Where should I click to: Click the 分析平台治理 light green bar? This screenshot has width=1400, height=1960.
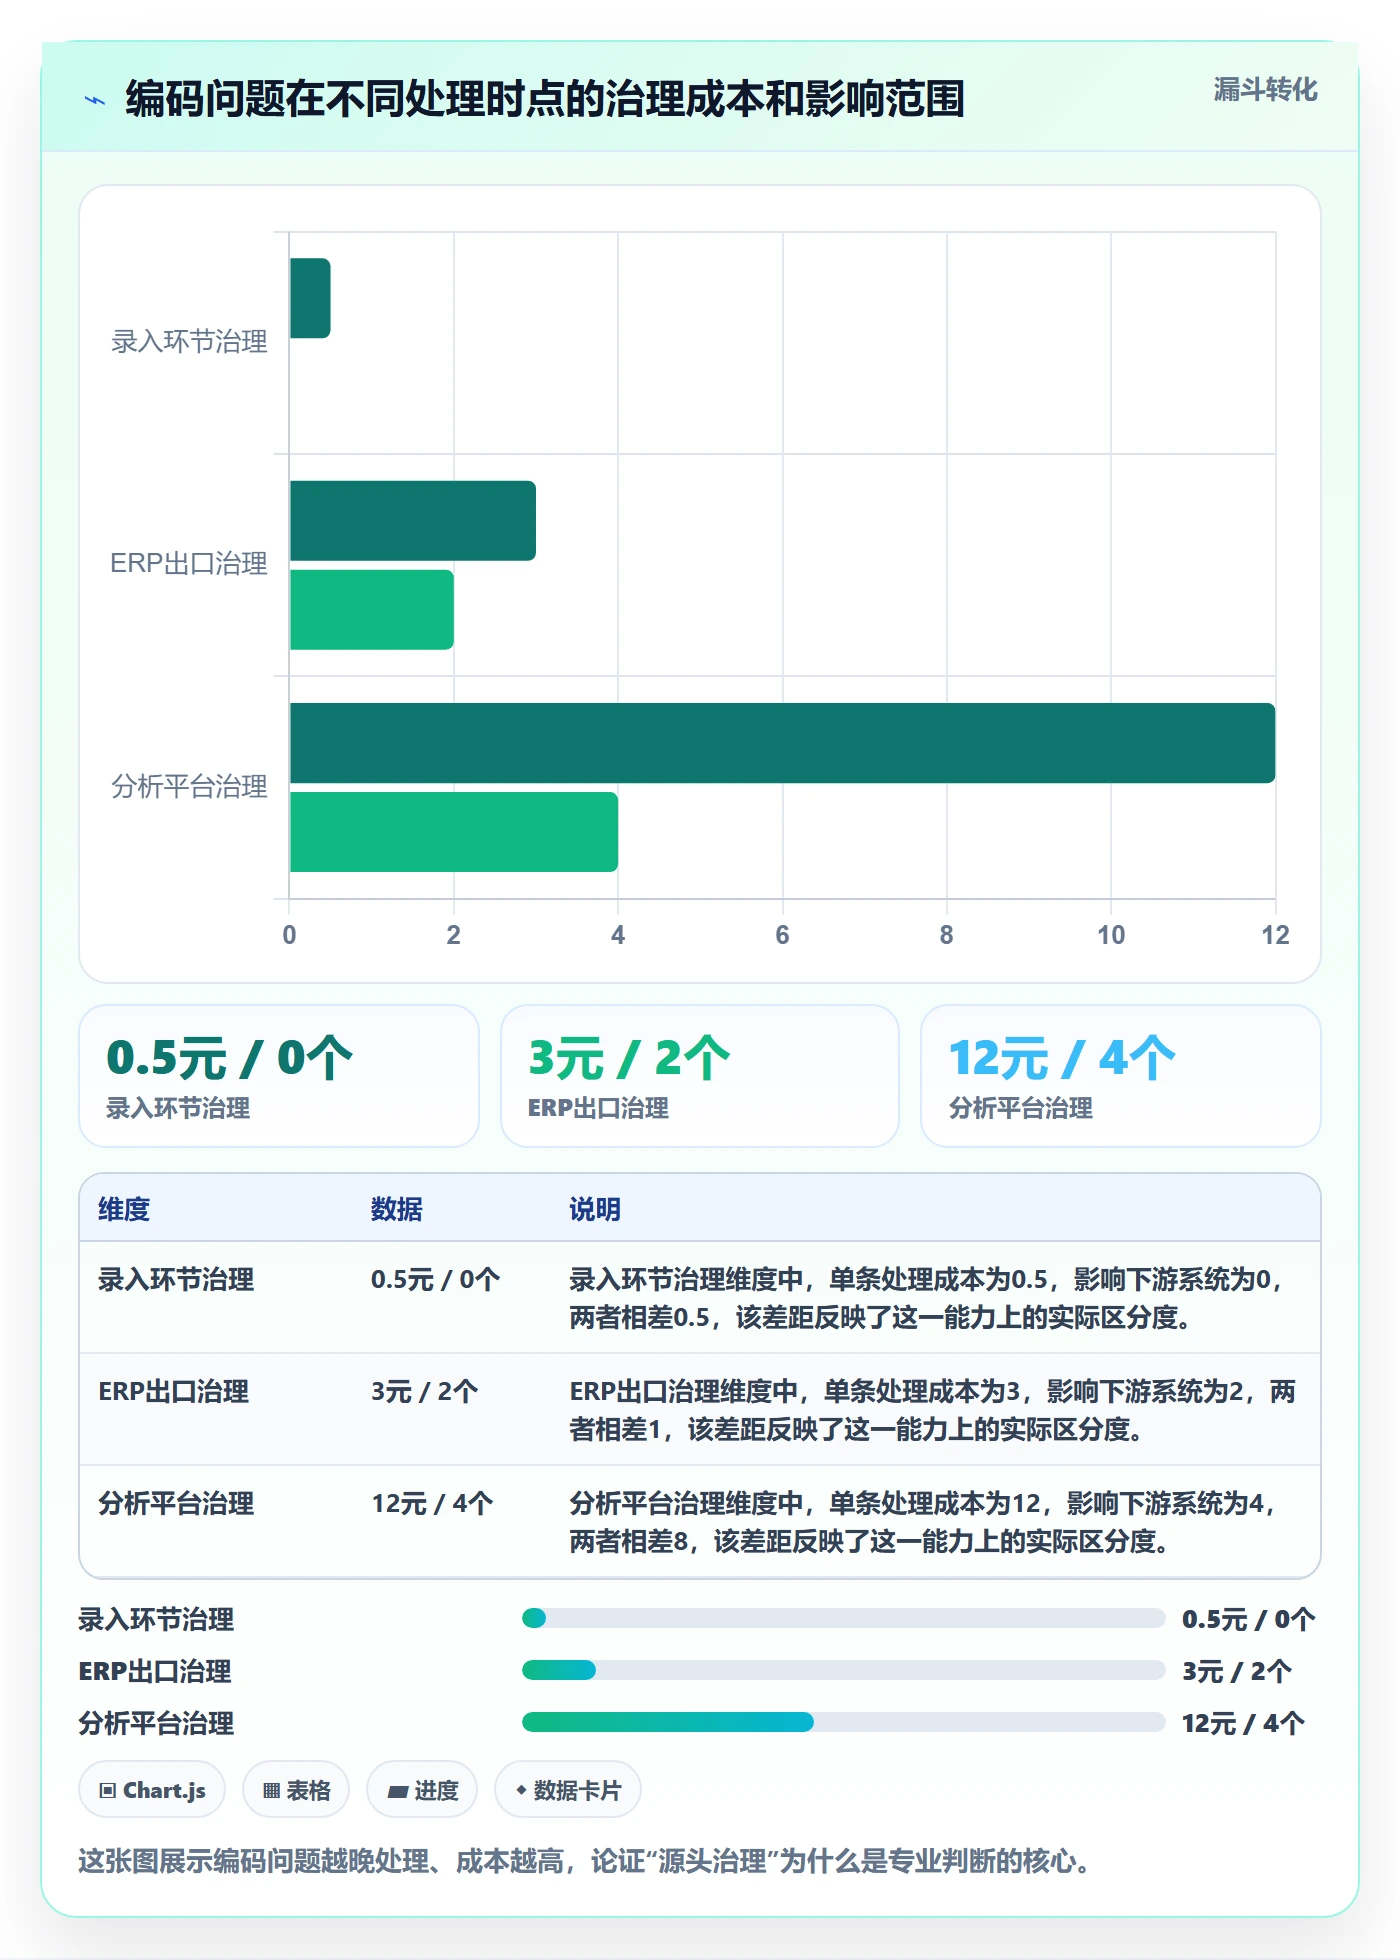454,832
